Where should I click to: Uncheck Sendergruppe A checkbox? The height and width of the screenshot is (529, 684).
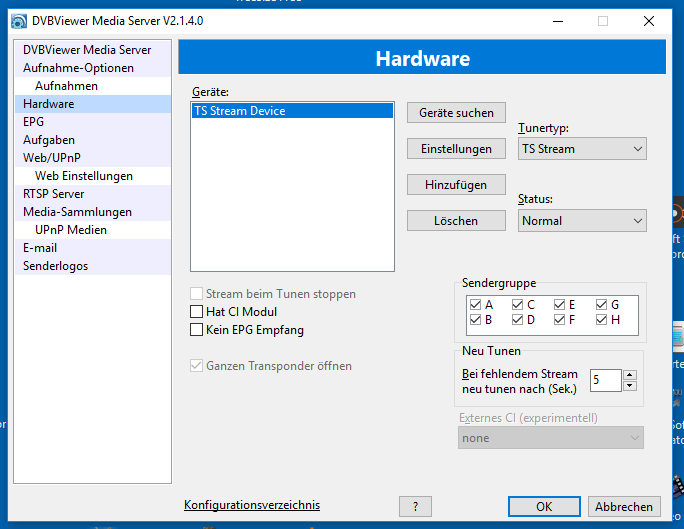tap(475, 305)
